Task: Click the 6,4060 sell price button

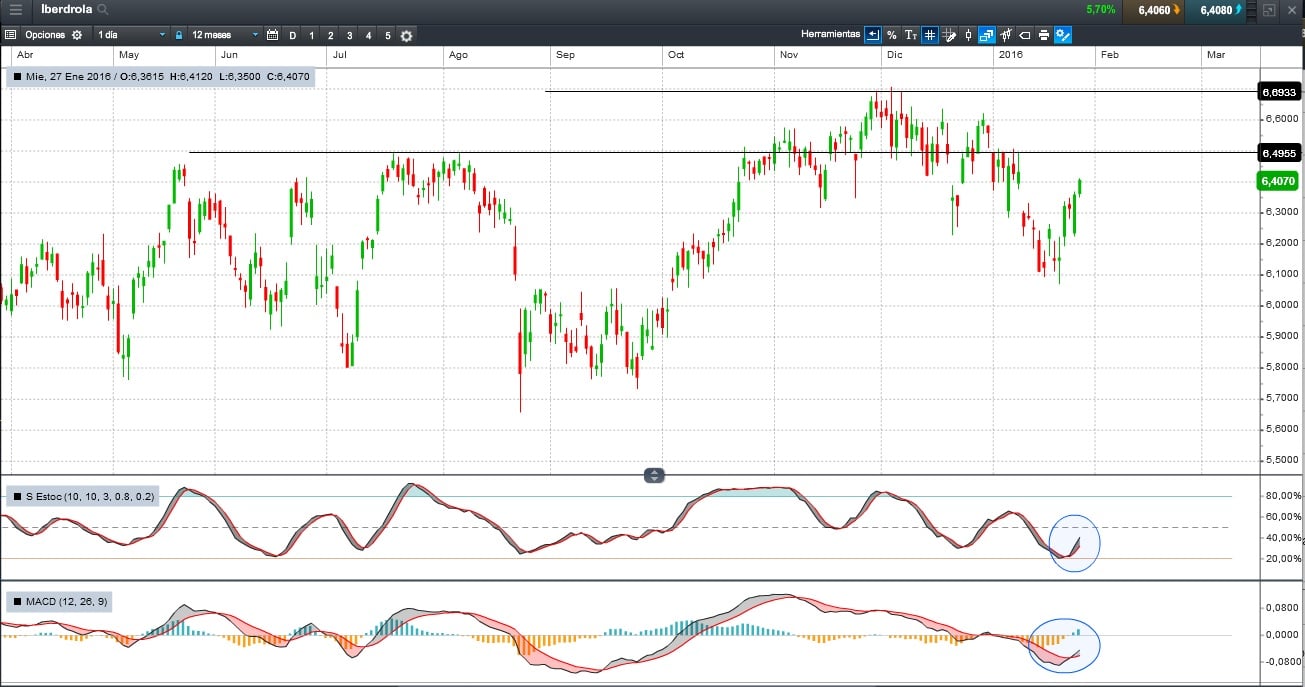Action: (1156, 10)
